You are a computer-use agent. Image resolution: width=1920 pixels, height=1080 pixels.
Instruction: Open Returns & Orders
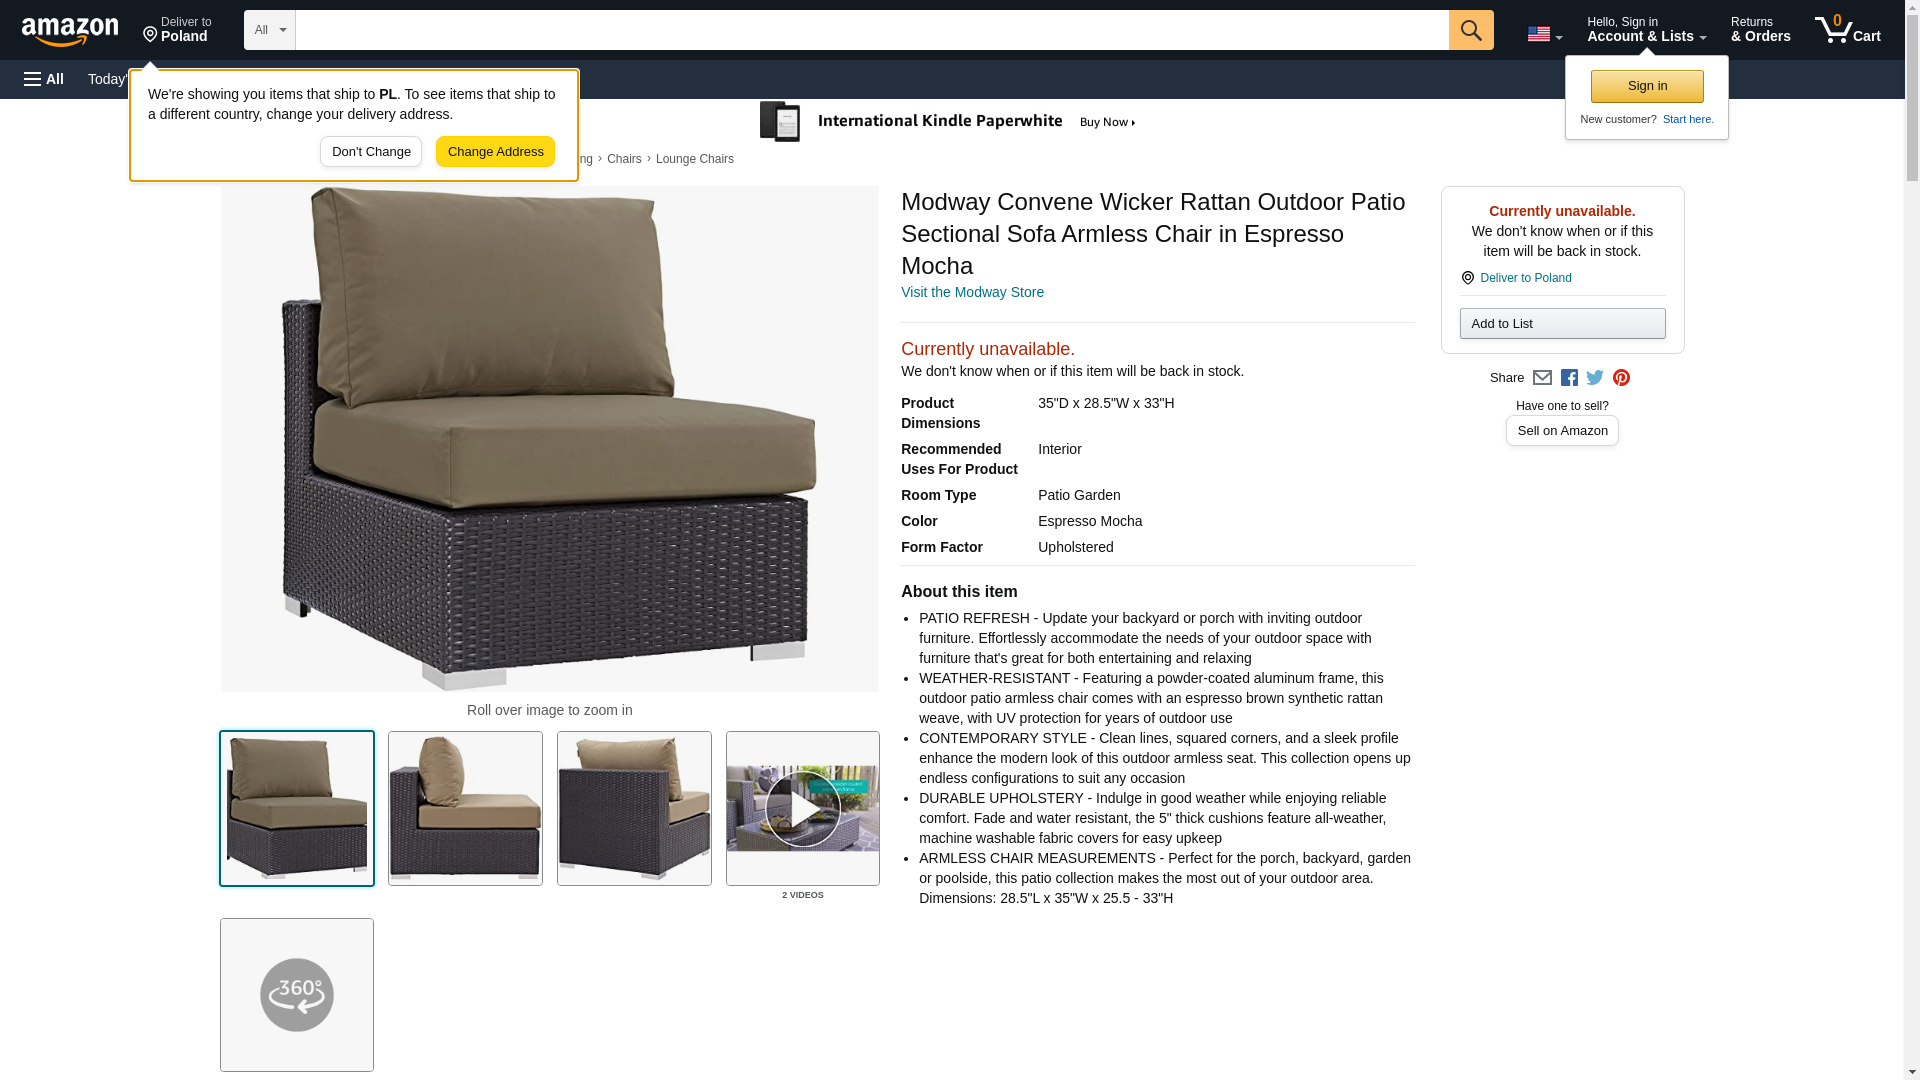(1760, 30)
